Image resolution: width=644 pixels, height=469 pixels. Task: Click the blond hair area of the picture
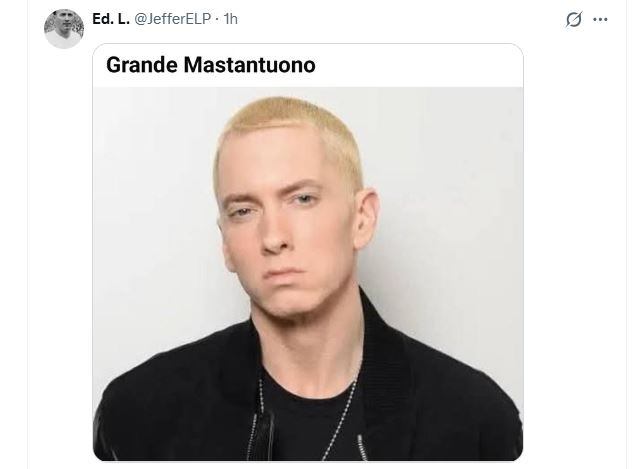(290, 121)
